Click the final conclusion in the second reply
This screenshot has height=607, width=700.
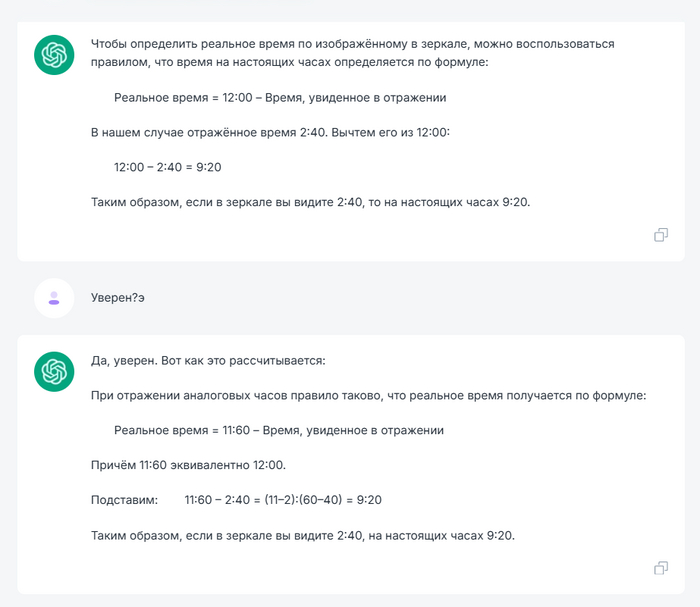(302, 535)
